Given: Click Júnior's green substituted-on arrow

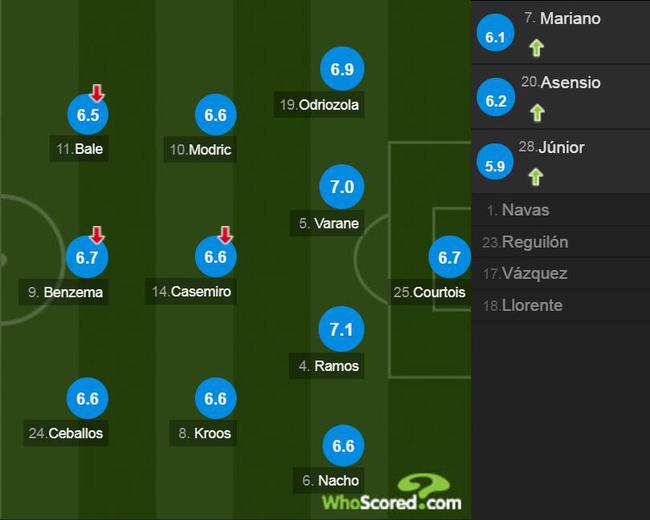Looking at the screenshot, I should tap(536, 177).
